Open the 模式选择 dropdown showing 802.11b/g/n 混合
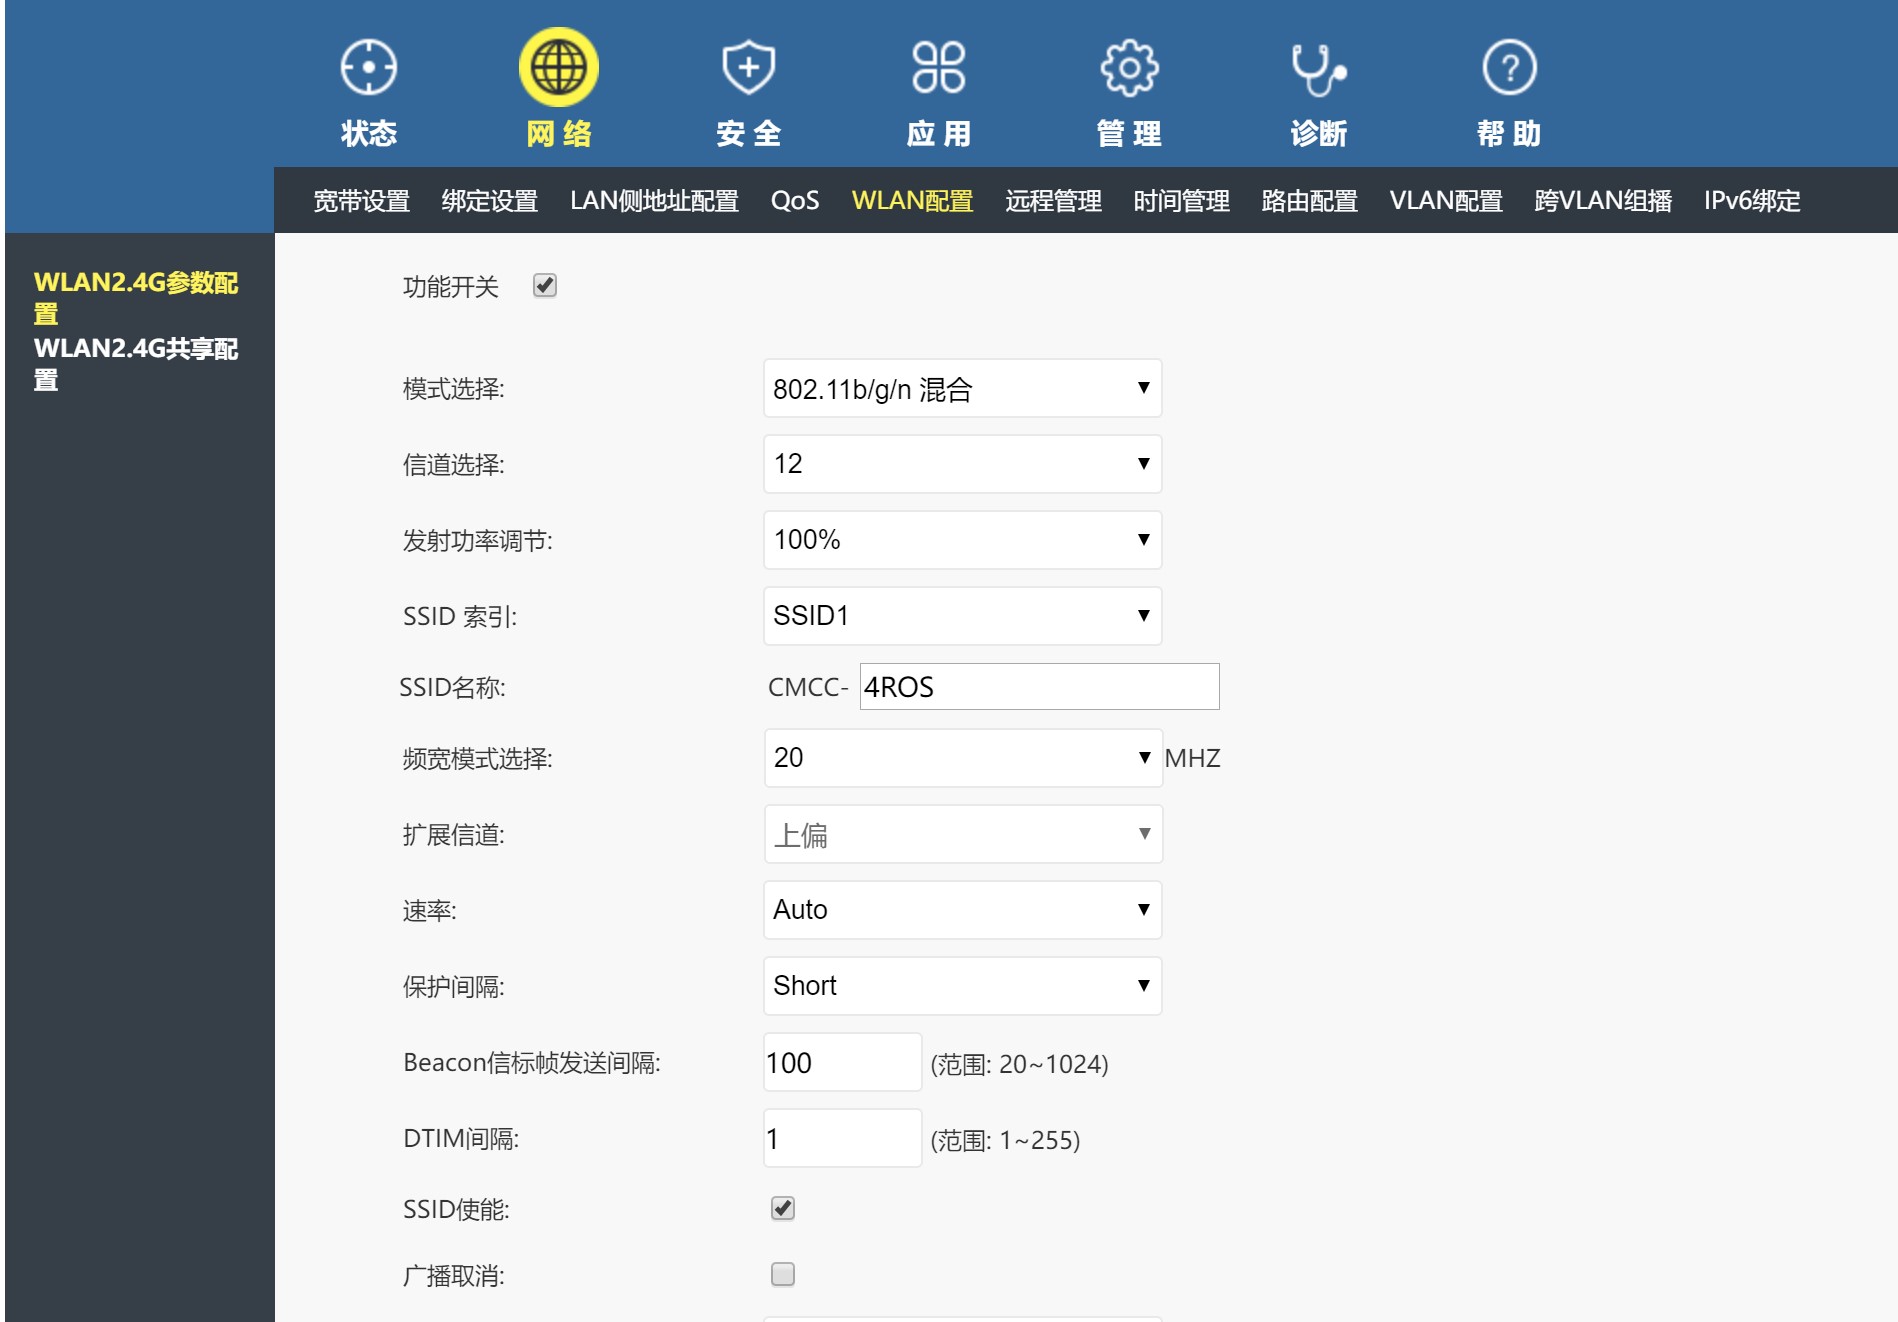 point(961,388)
